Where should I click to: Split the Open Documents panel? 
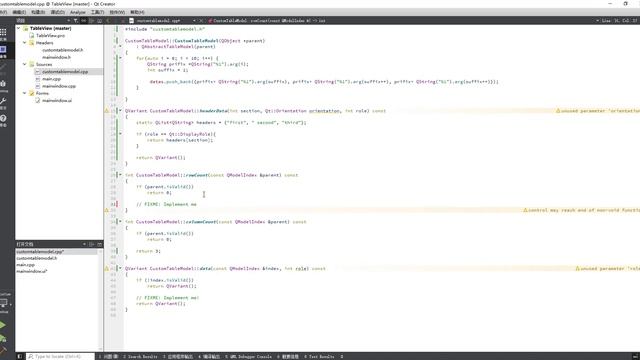point(92,244)
